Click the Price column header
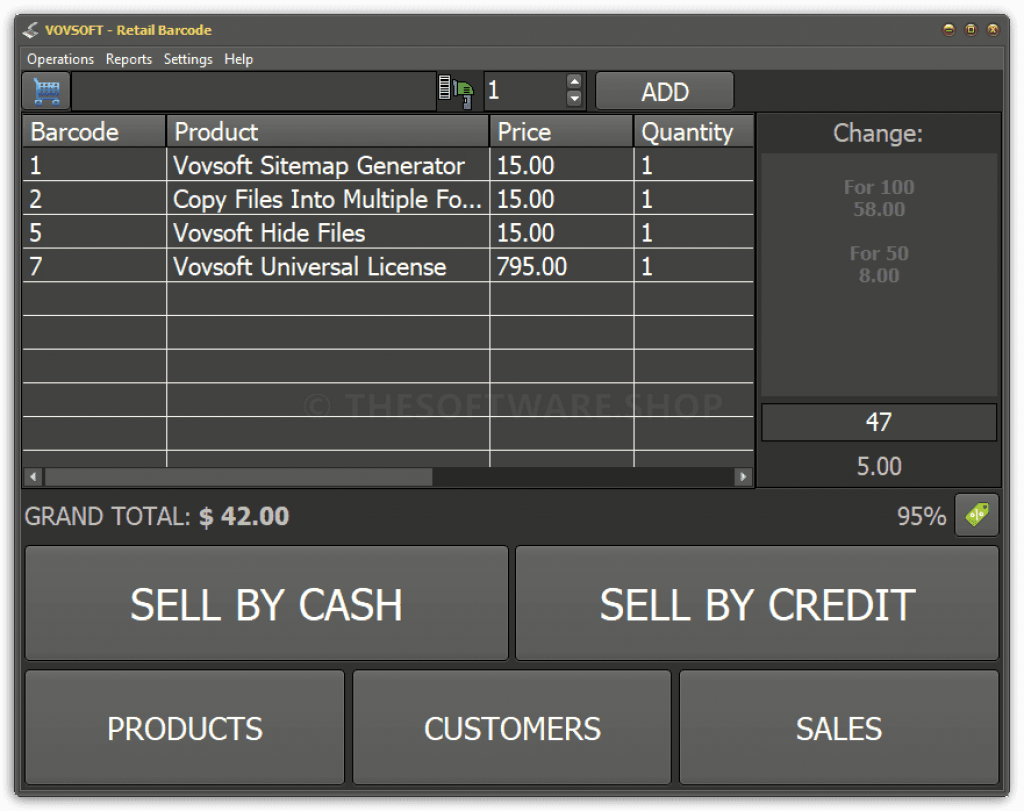This screenshot has height=811, width=1024. pyautogui.click(x=561, y=132)
